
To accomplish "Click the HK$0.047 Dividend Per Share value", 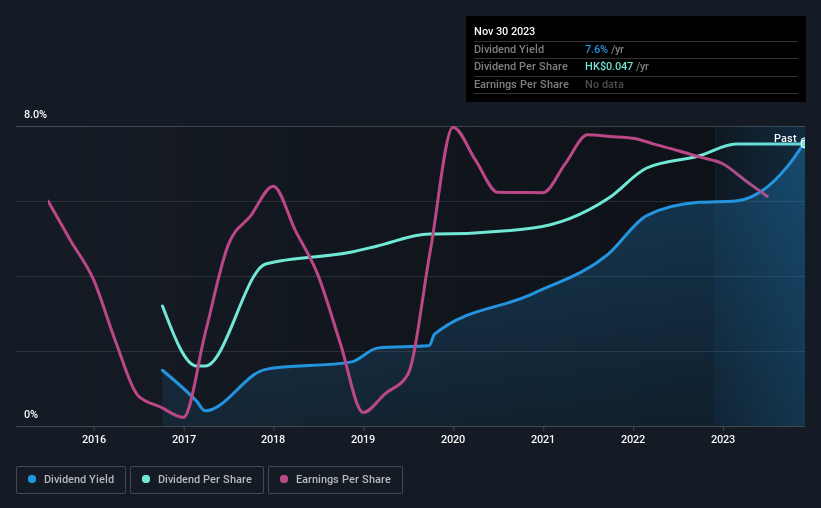I will (609, 67).
